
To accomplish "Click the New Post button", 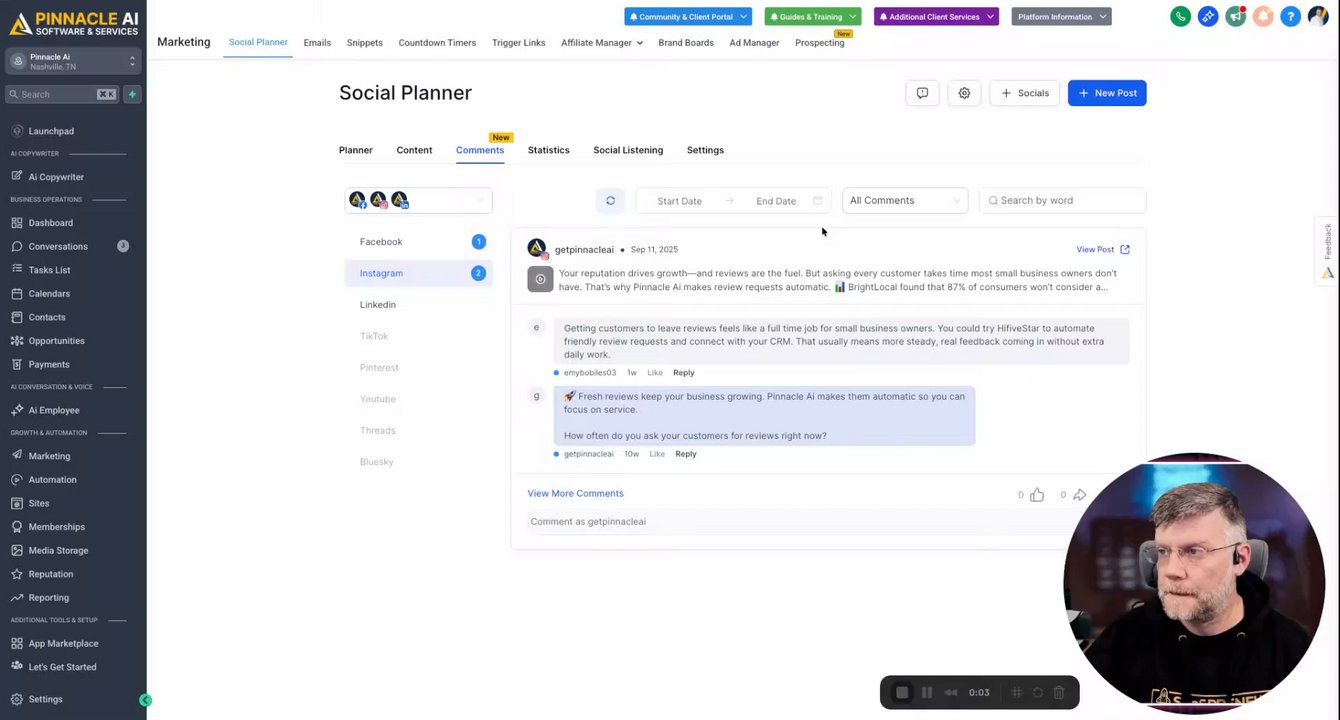I will coord(1107,93).
